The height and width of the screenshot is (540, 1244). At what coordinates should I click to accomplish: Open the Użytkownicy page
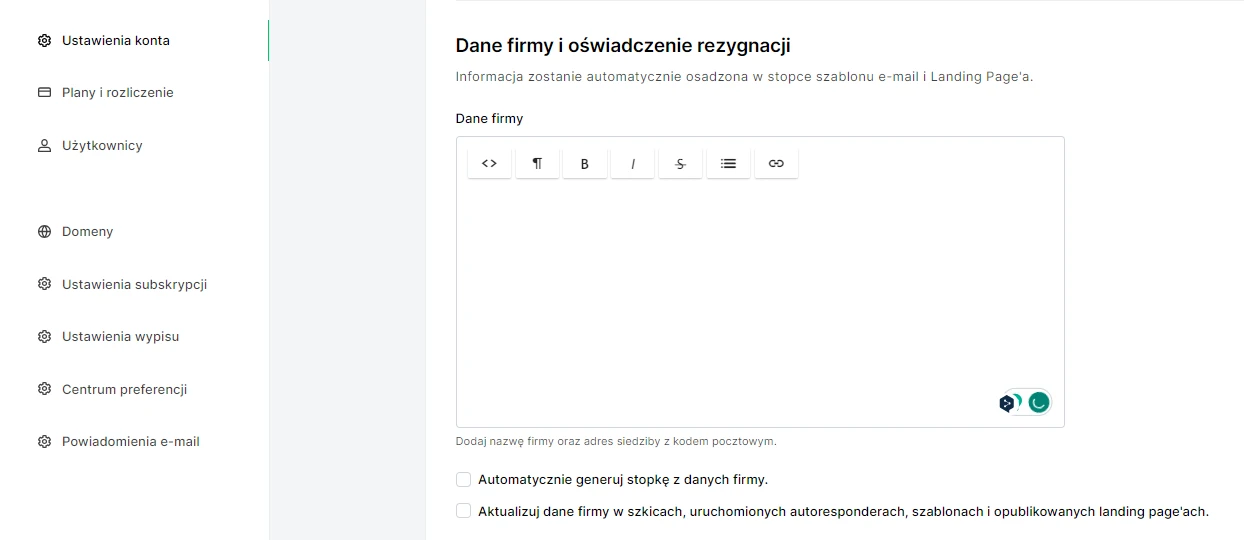102,146
